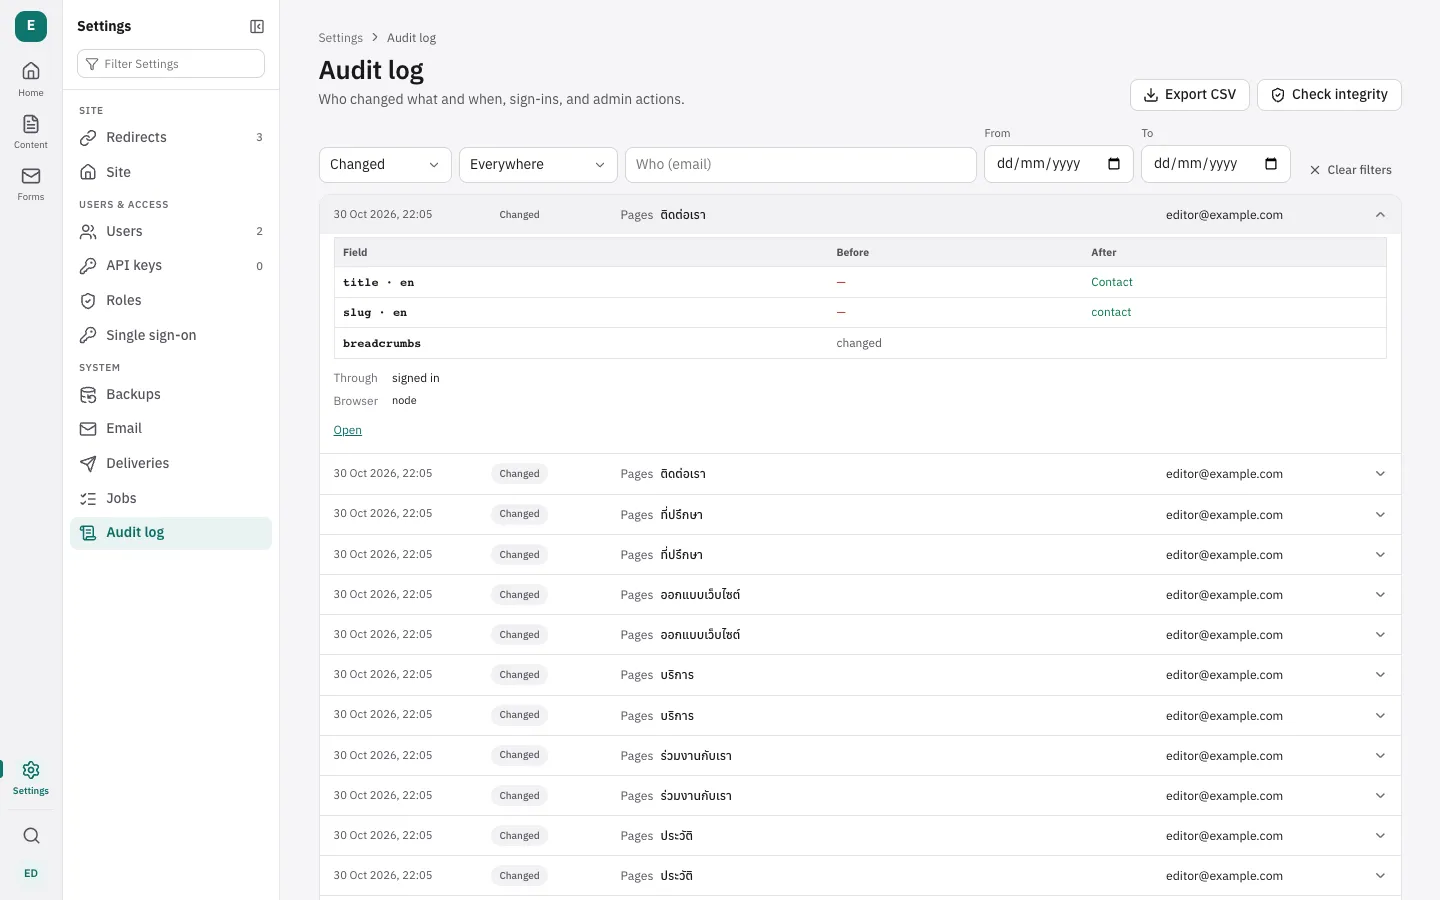Expand the second ที่ปรึกษา log row
This screenshot has height=900, width=1440.
860,554
